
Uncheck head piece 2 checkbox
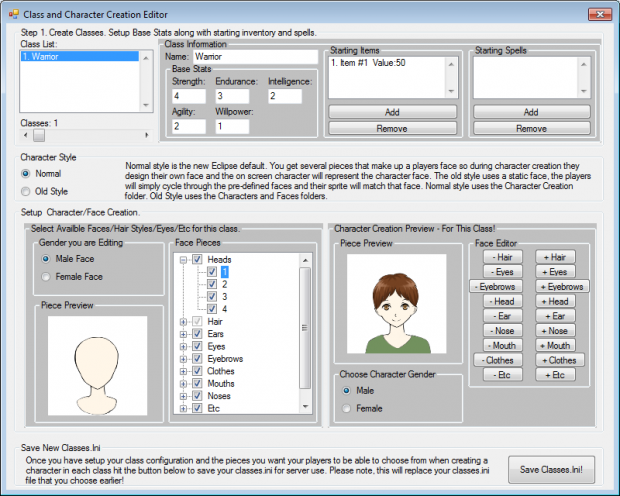click(211, 284)
